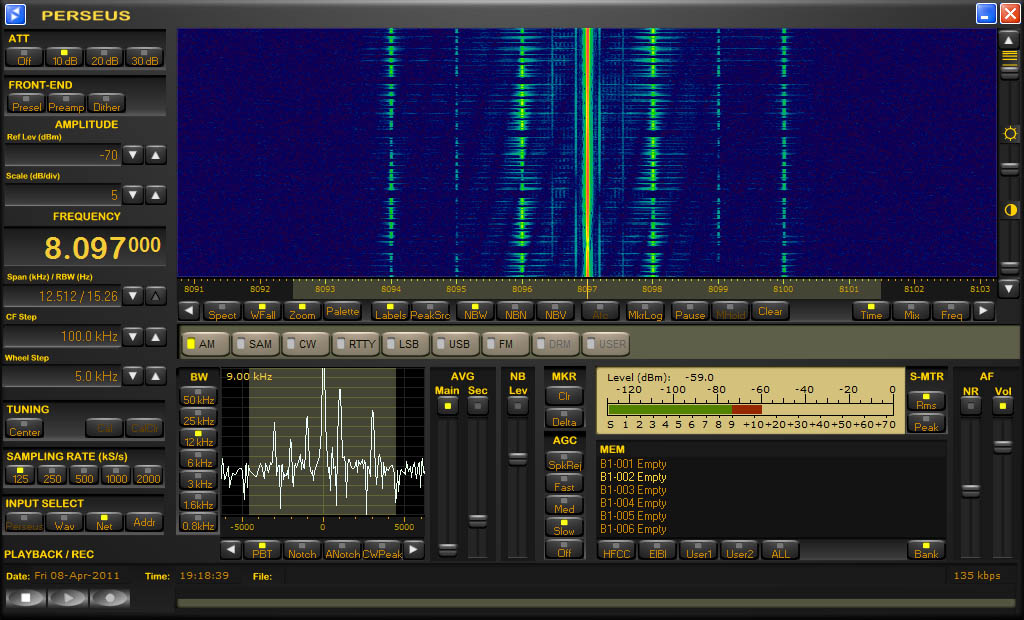
Task: Select 250 kS/s sampling rate
Action: (x=52, y=475)
